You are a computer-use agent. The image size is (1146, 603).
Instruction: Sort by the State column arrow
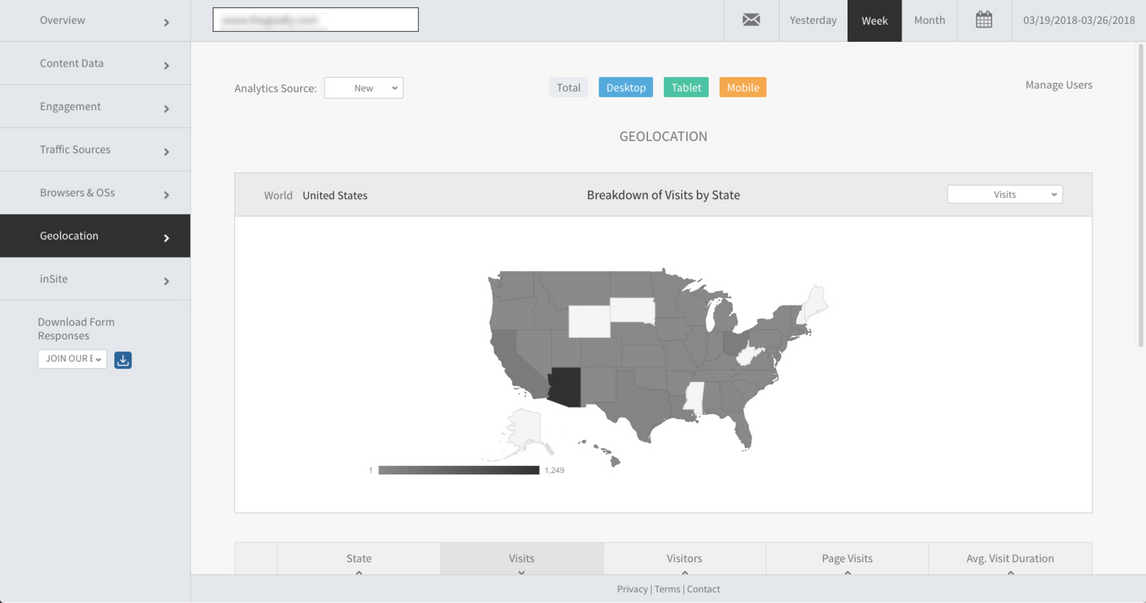point(359,572)
